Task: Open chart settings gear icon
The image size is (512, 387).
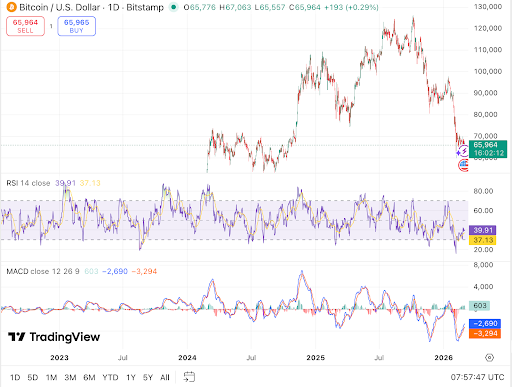Action: 489,358
